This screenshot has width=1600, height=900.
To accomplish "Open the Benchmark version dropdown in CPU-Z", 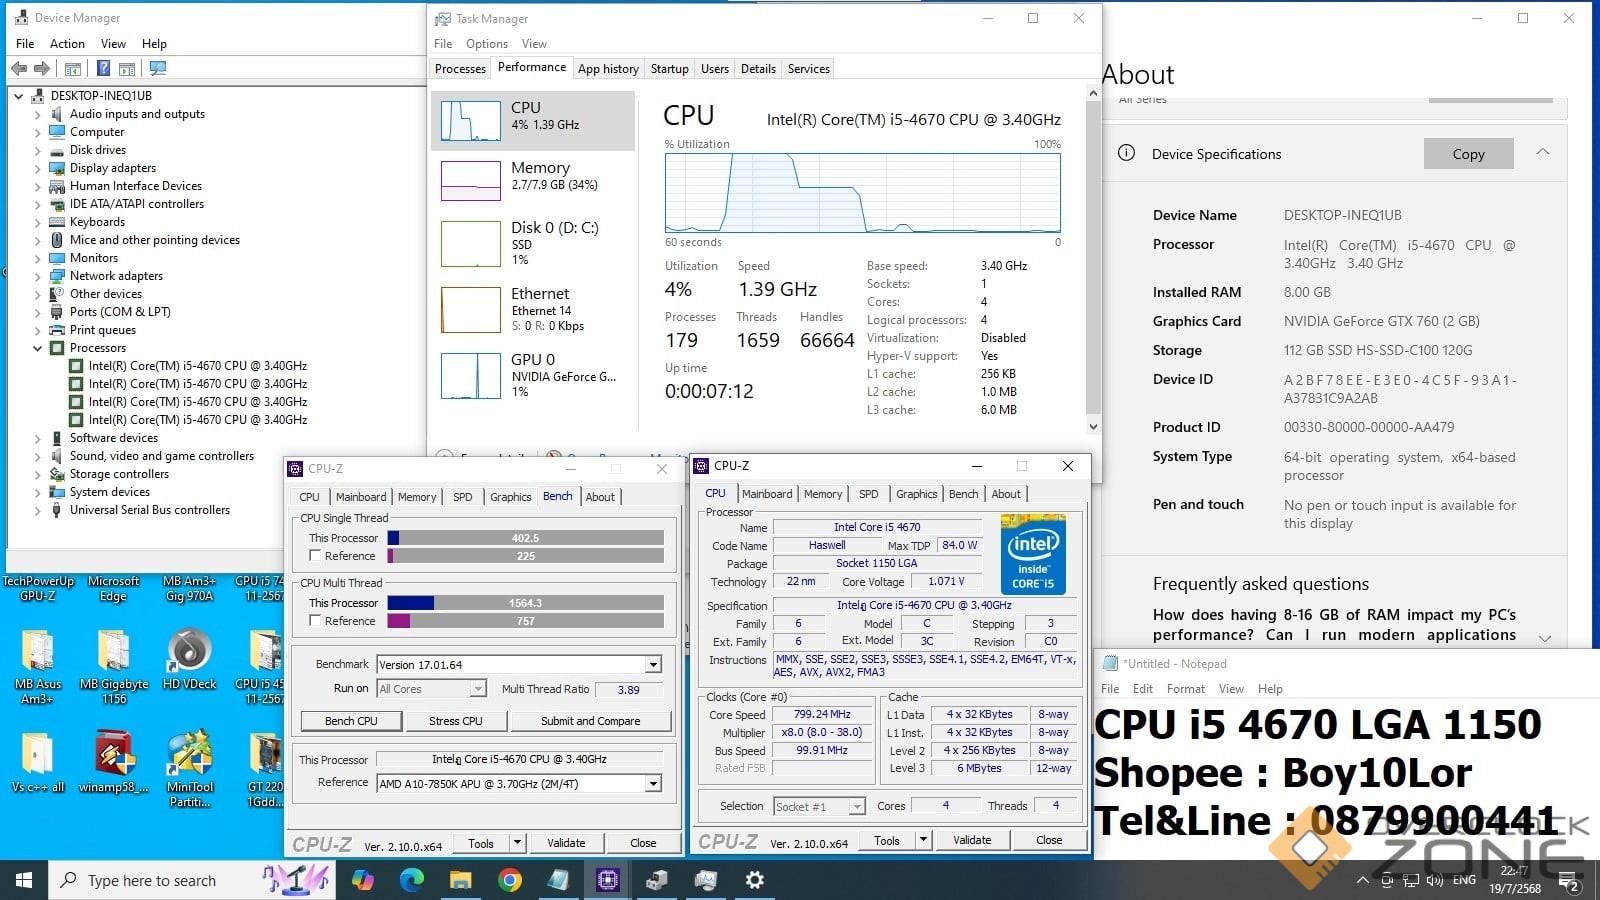I will pos(653,665).
